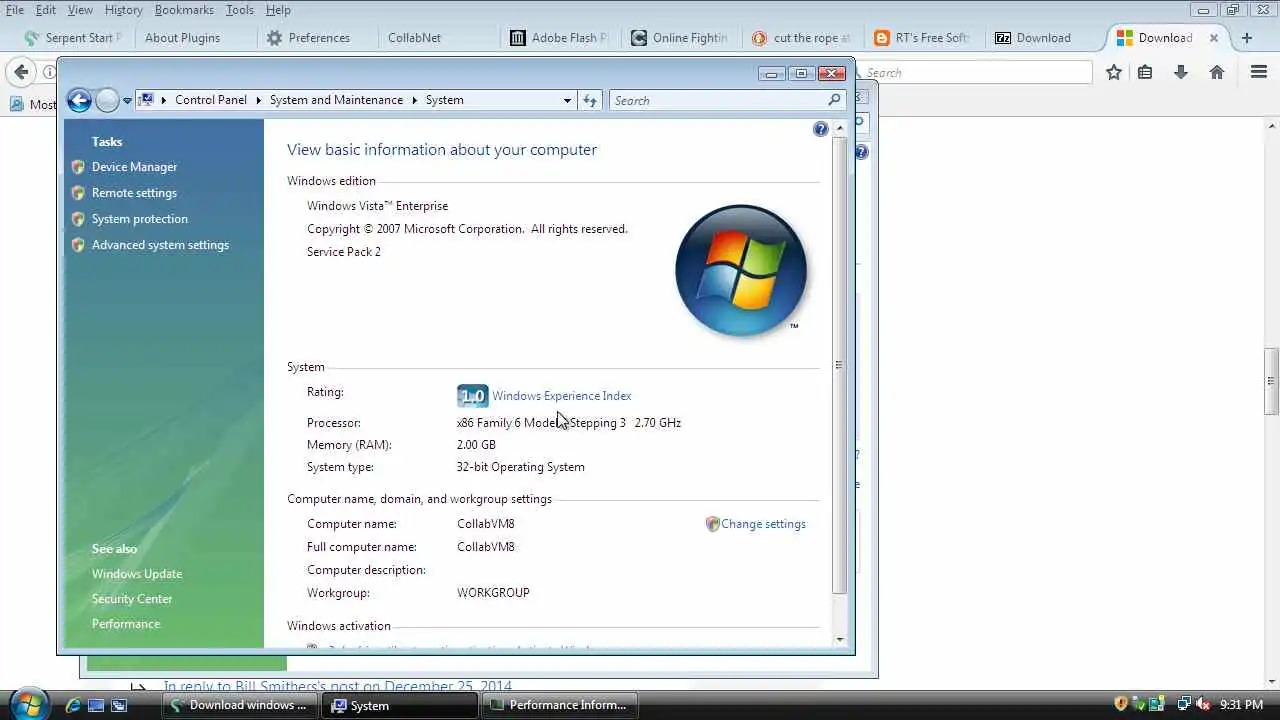Viewport: 1280px width, 720px height.
Task: Expand the arrow after Control Panel breadcrumb
Action: [x=258, y=100]
